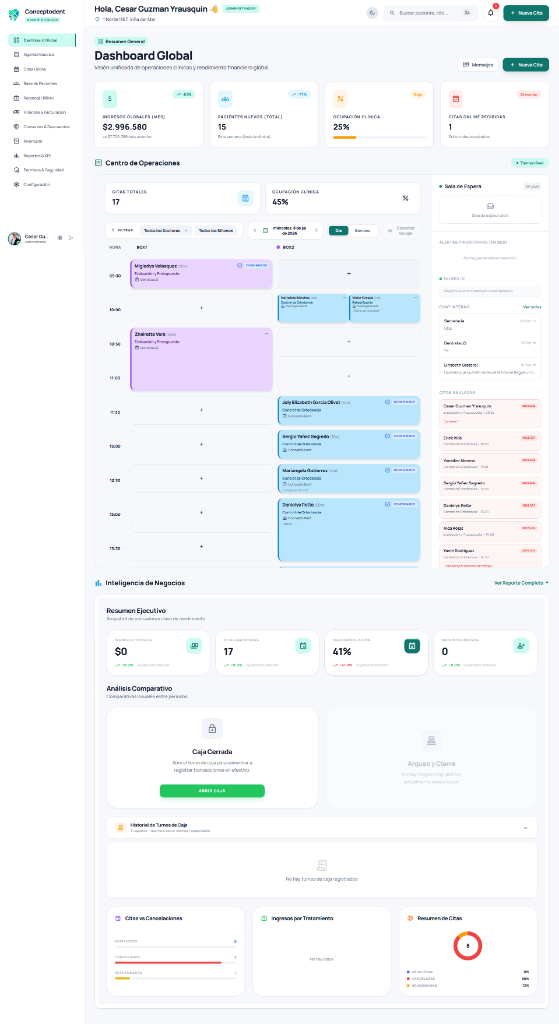Go to previous day with left chevron

(255, 231)
